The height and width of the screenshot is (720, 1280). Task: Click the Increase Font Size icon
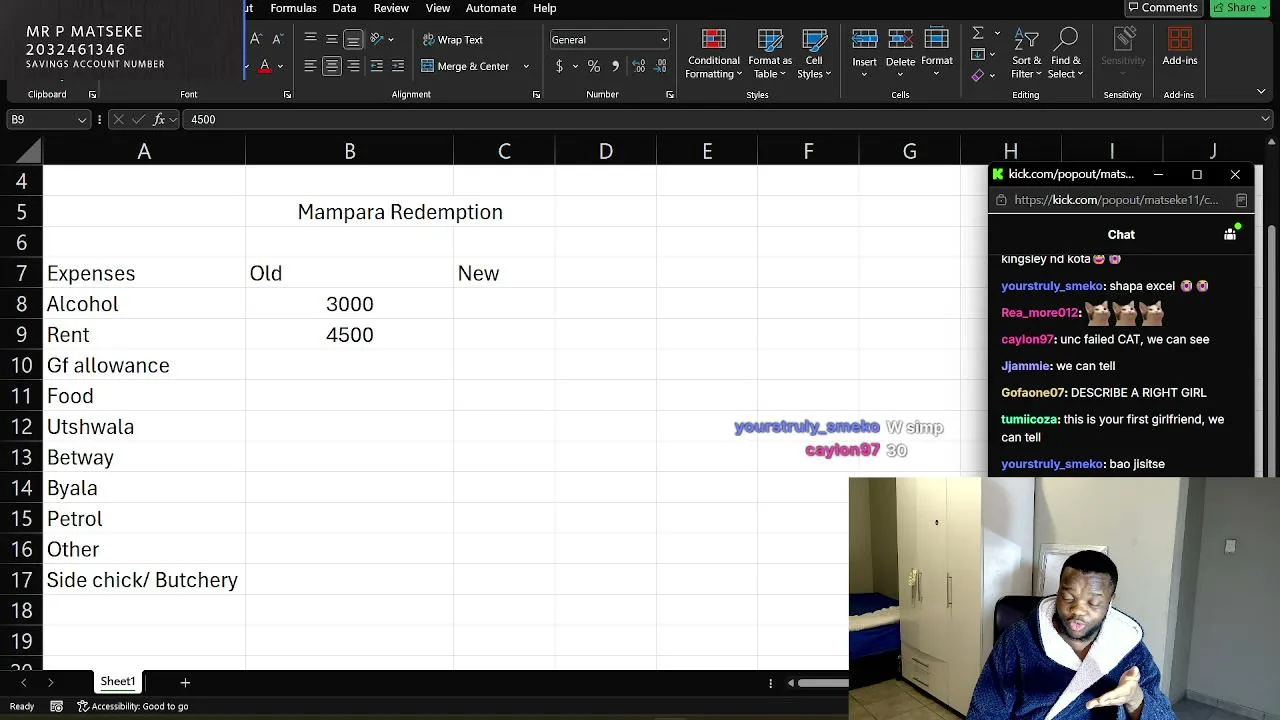click(256, 39)
